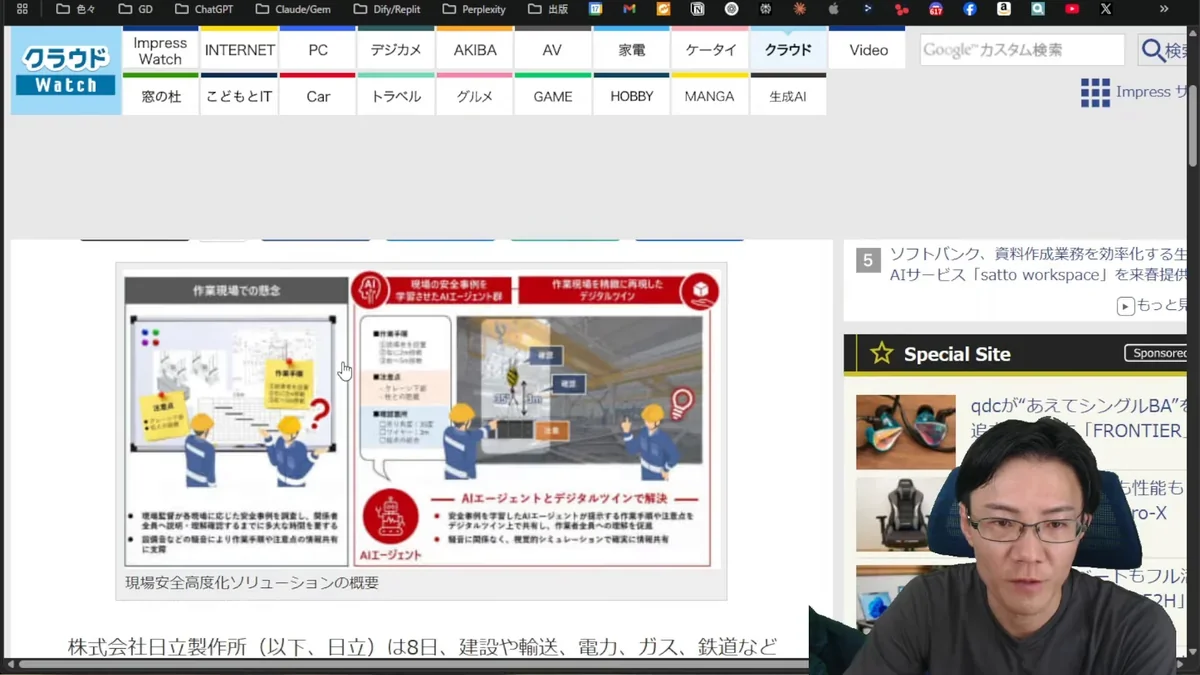Click the 検索 search button

(1162, 49)
